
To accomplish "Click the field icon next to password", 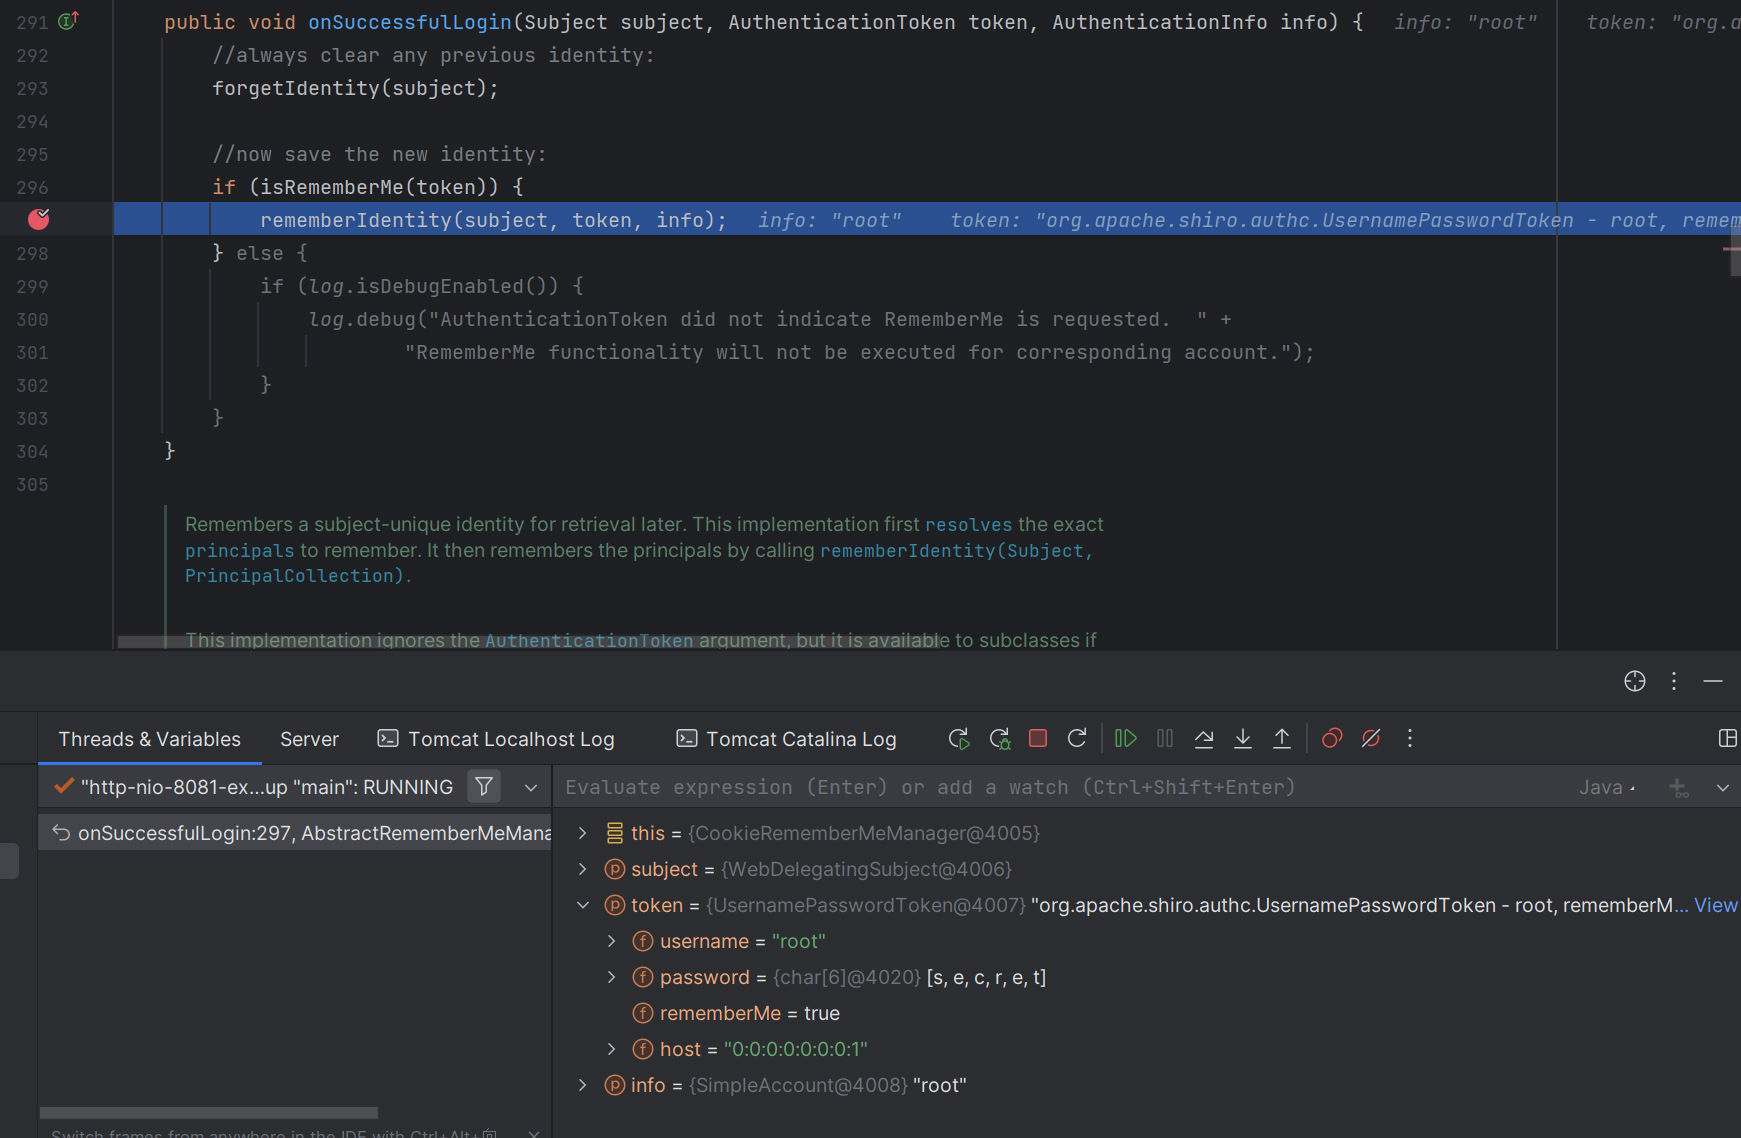I will point(643,977).
